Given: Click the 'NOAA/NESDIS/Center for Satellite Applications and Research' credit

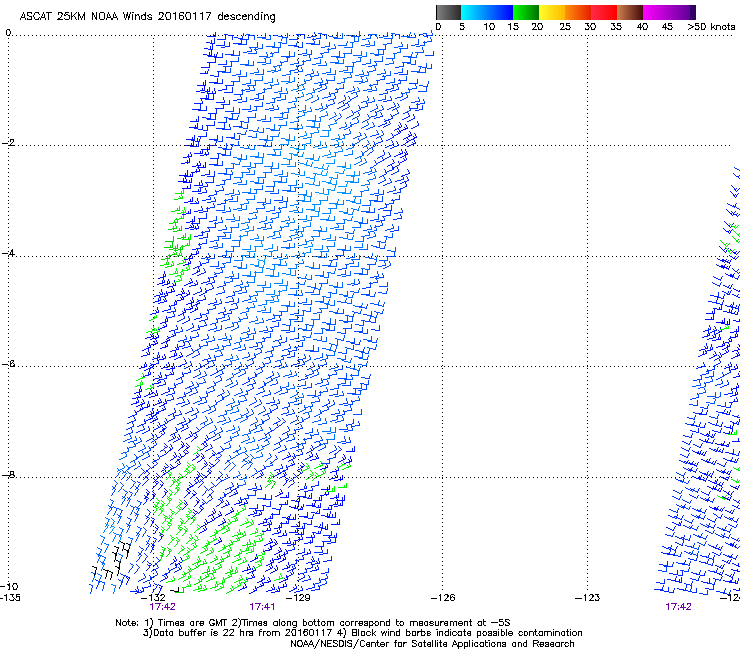Looking at the screenshot, I should tap(432, 644).
